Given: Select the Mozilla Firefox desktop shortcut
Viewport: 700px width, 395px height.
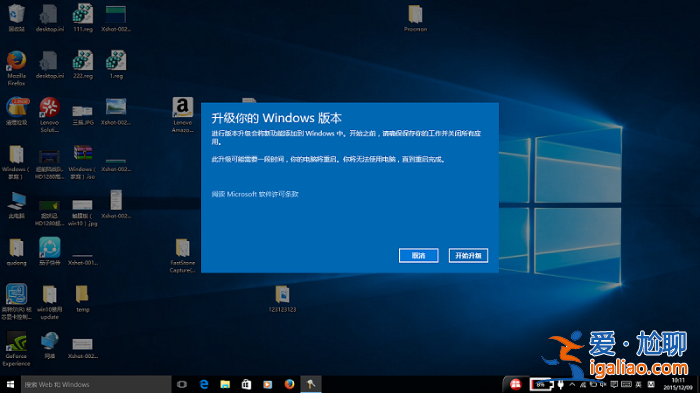Looking at the screenshot, I should tap(16, 68).
